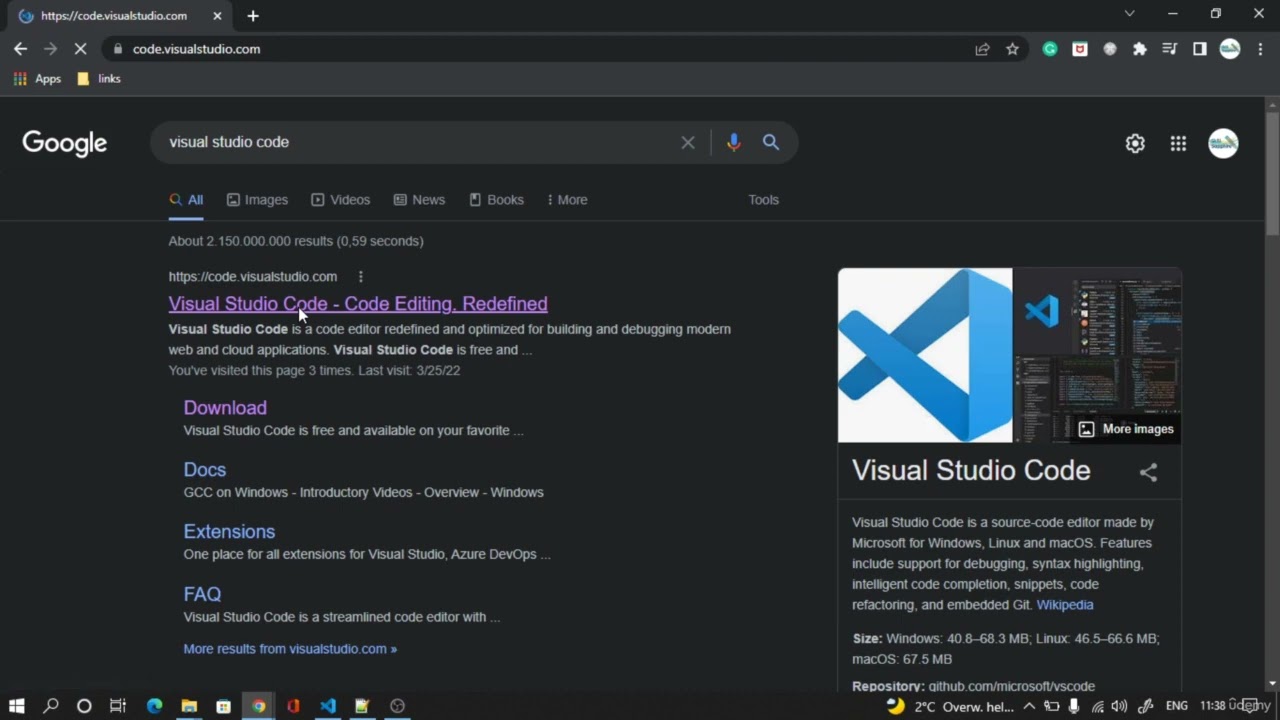Open the Docs sitelink

(205, 470)
